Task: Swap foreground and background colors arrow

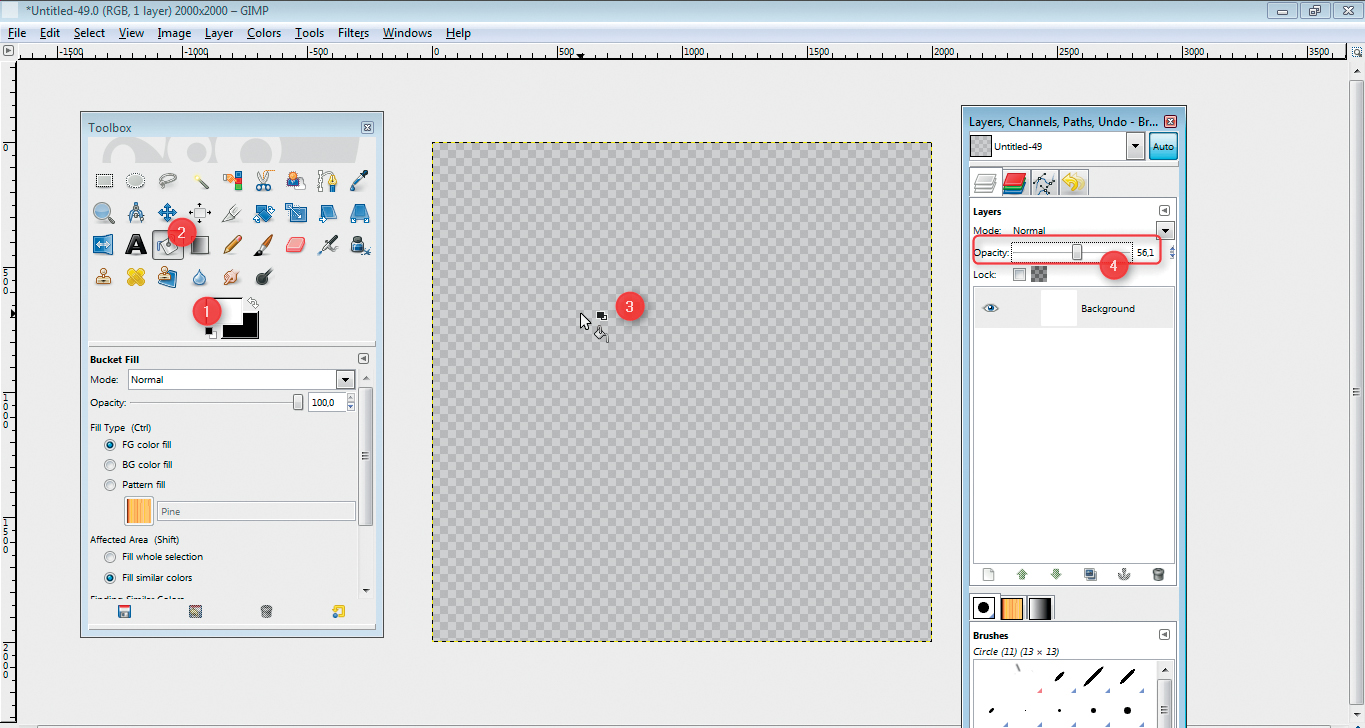Action: pyautogui.click(x=253, y=302)
